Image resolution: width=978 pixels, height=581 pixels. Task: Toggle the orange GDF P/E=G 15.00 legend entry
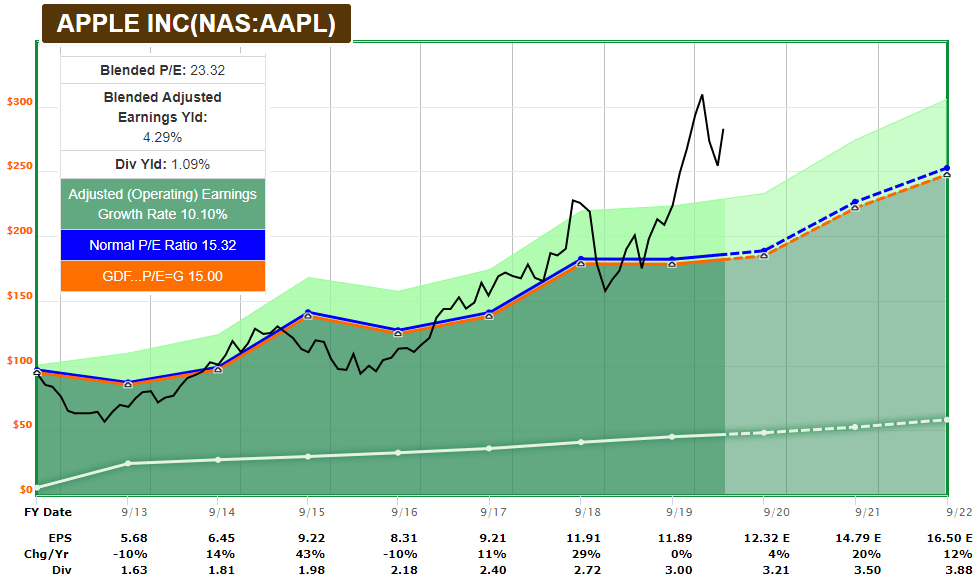(x=163, y=276)
